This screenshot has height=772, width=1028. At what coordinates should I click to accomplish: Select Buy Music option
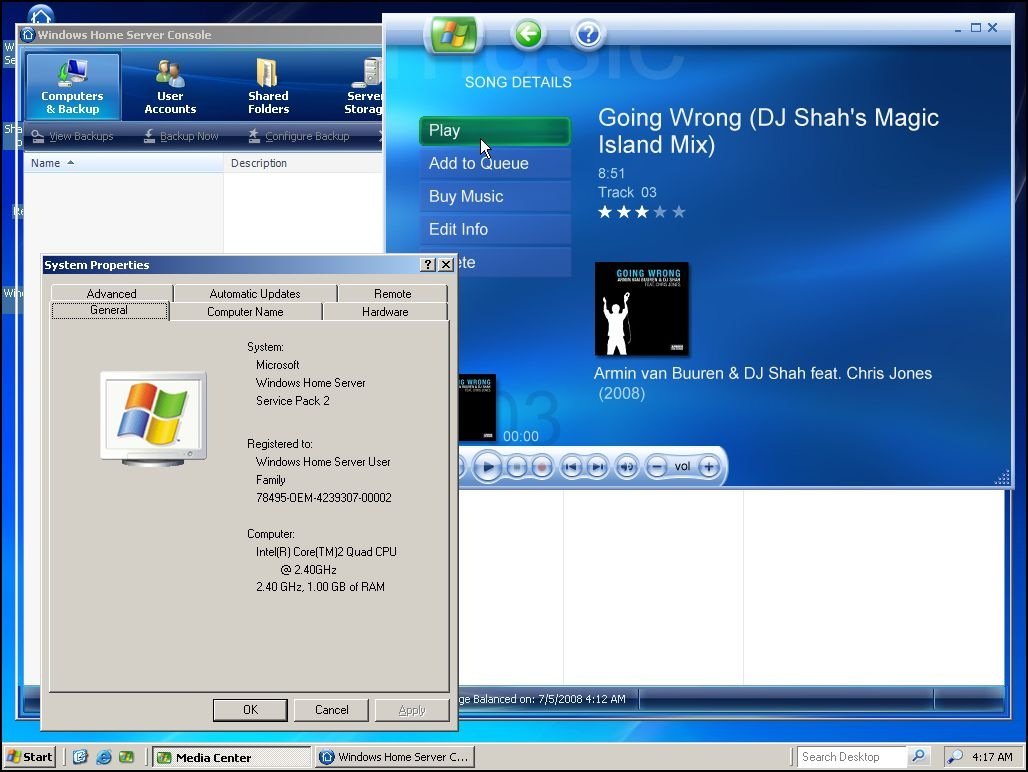[494, 196]
